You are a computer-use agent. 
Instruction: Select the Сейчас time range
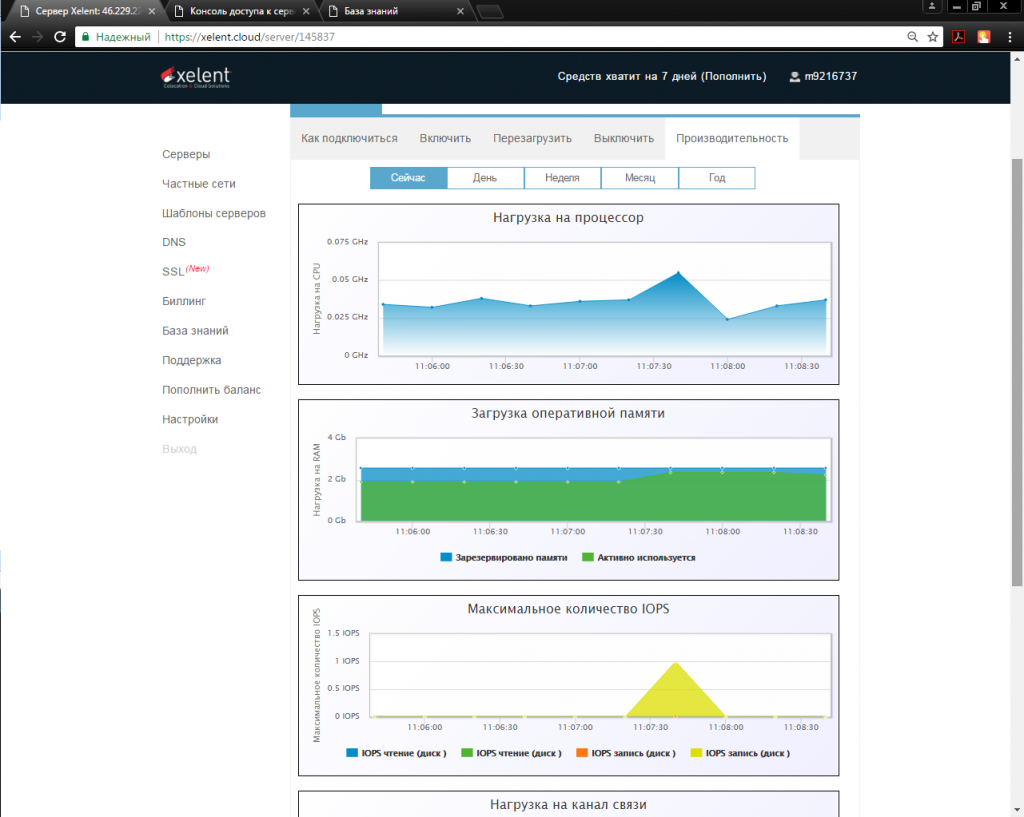click(x=408, y=178)
